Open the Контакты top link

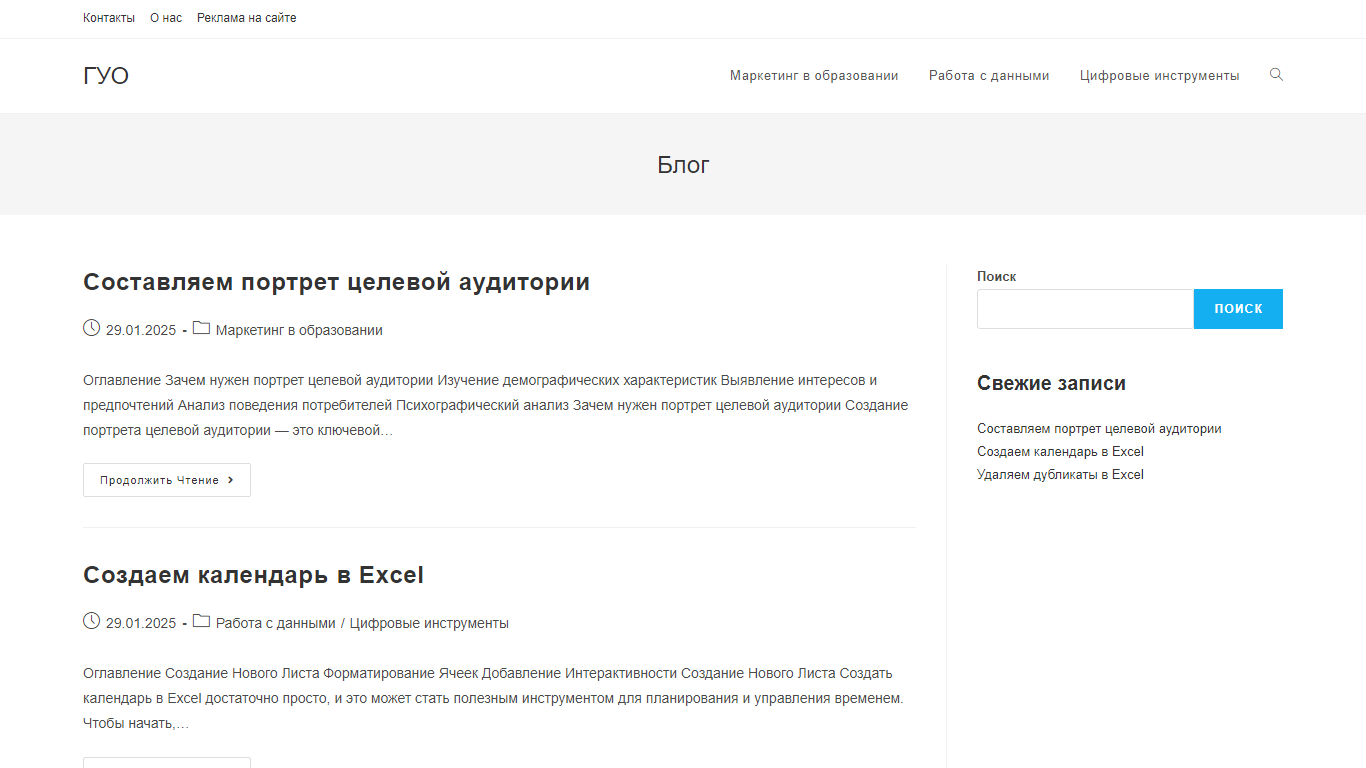pyautogui.click(x=109, y=18)
